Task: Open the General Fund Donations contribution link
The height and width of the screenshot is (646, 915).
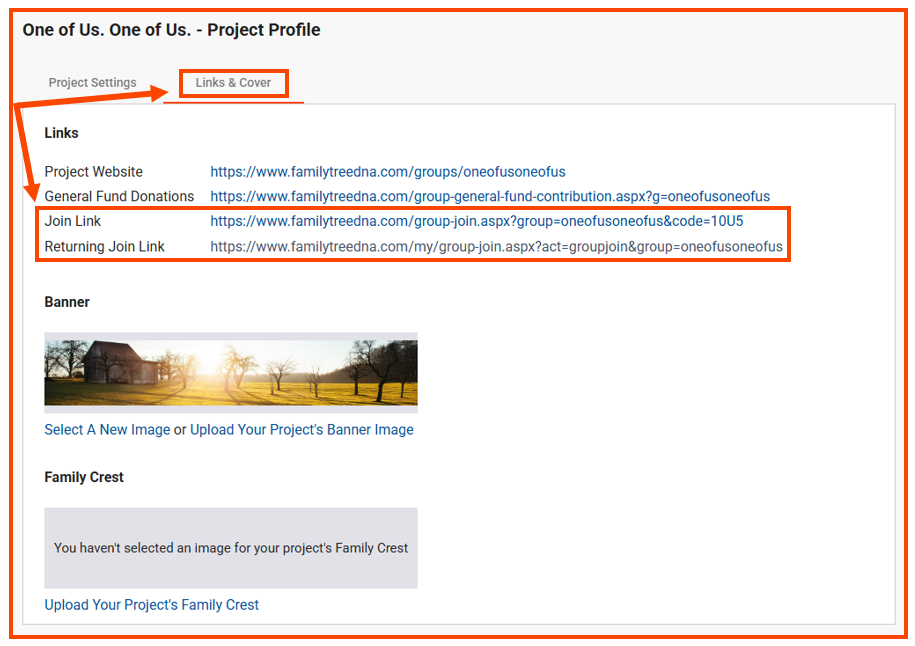Action: [490, 196]
